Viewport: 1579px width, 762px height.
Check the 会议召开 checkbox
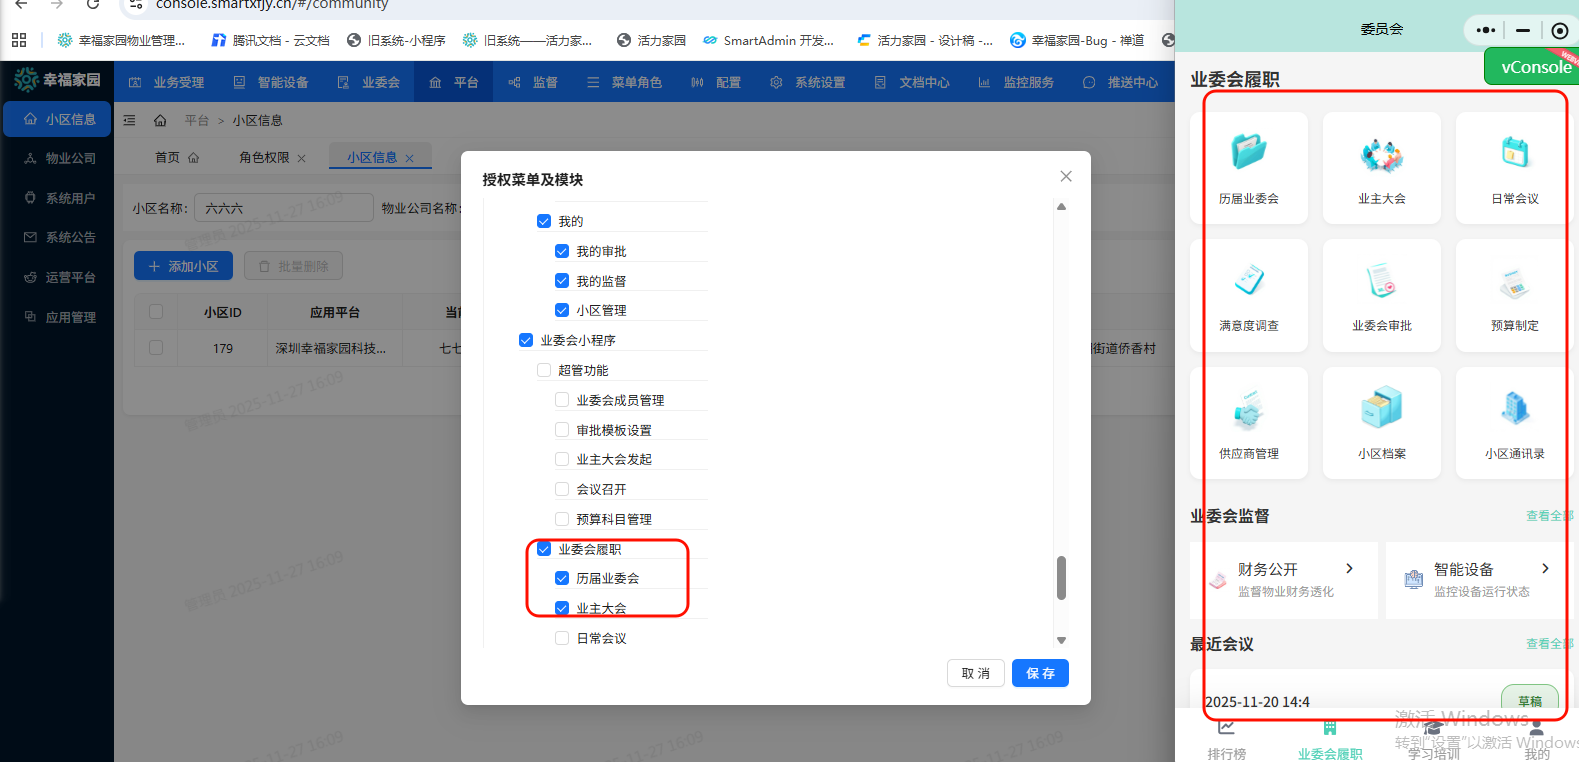tap(562, 489)
